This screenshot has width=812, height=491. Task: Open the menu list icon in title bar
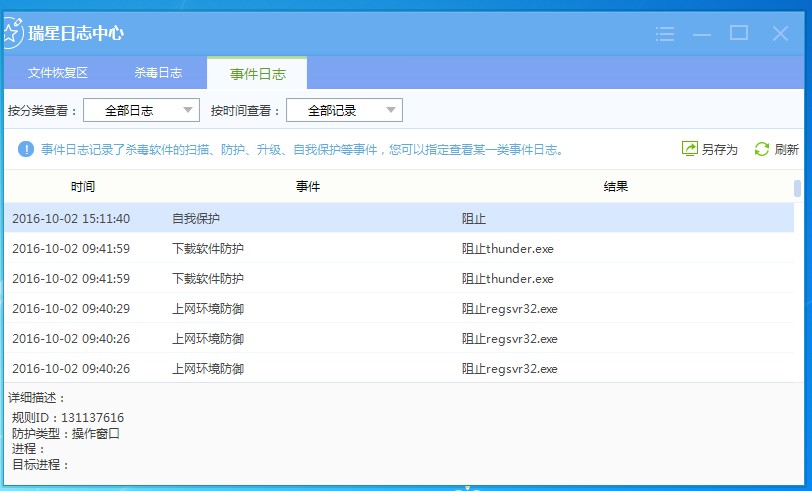(664, 34)
